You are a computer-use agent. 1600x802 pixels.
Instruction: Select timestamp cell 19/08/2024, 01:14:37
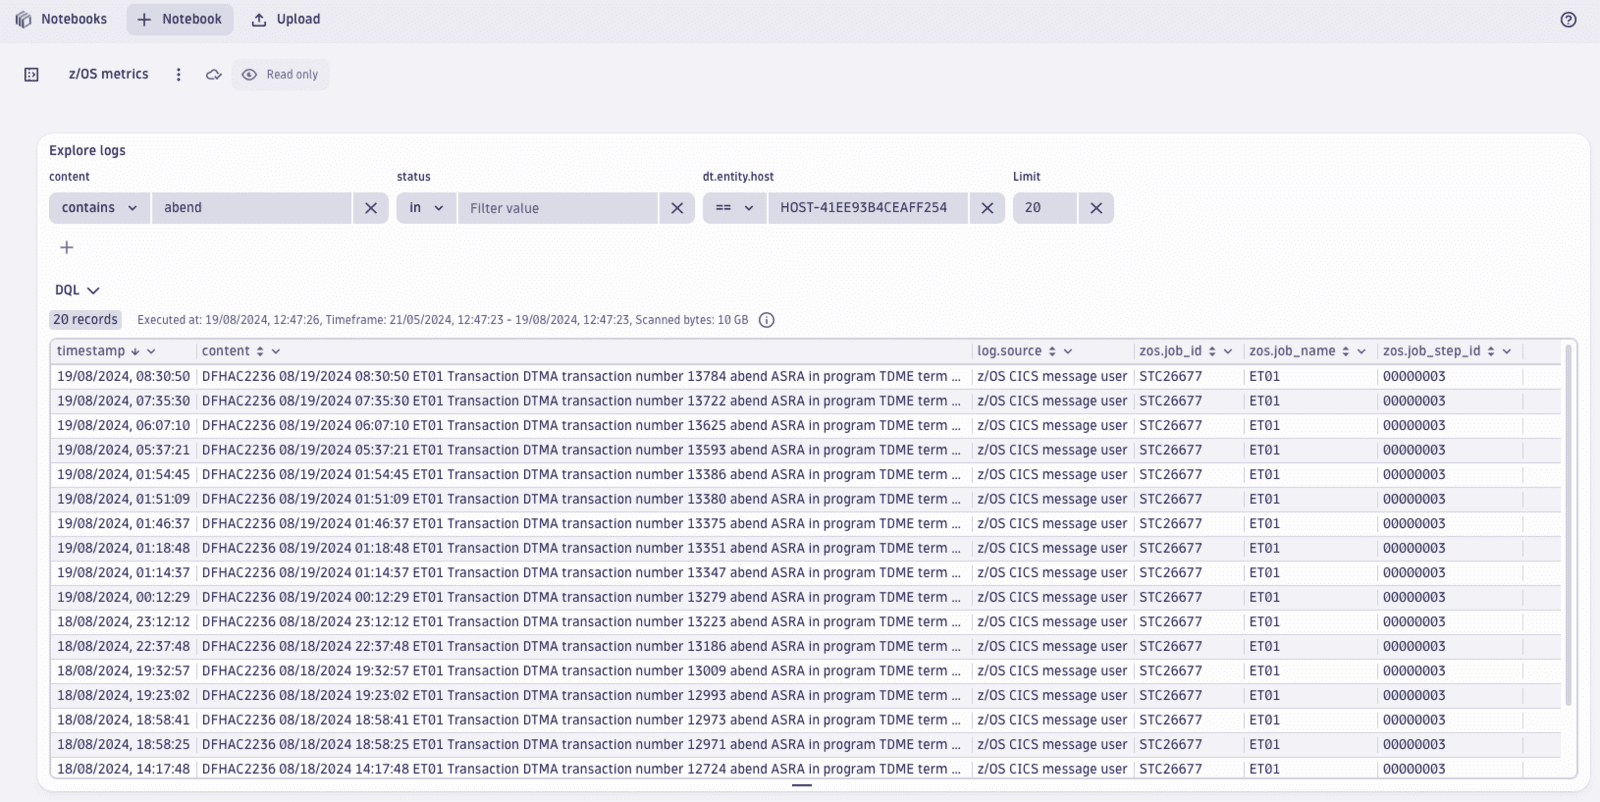(x=123, y=572)
